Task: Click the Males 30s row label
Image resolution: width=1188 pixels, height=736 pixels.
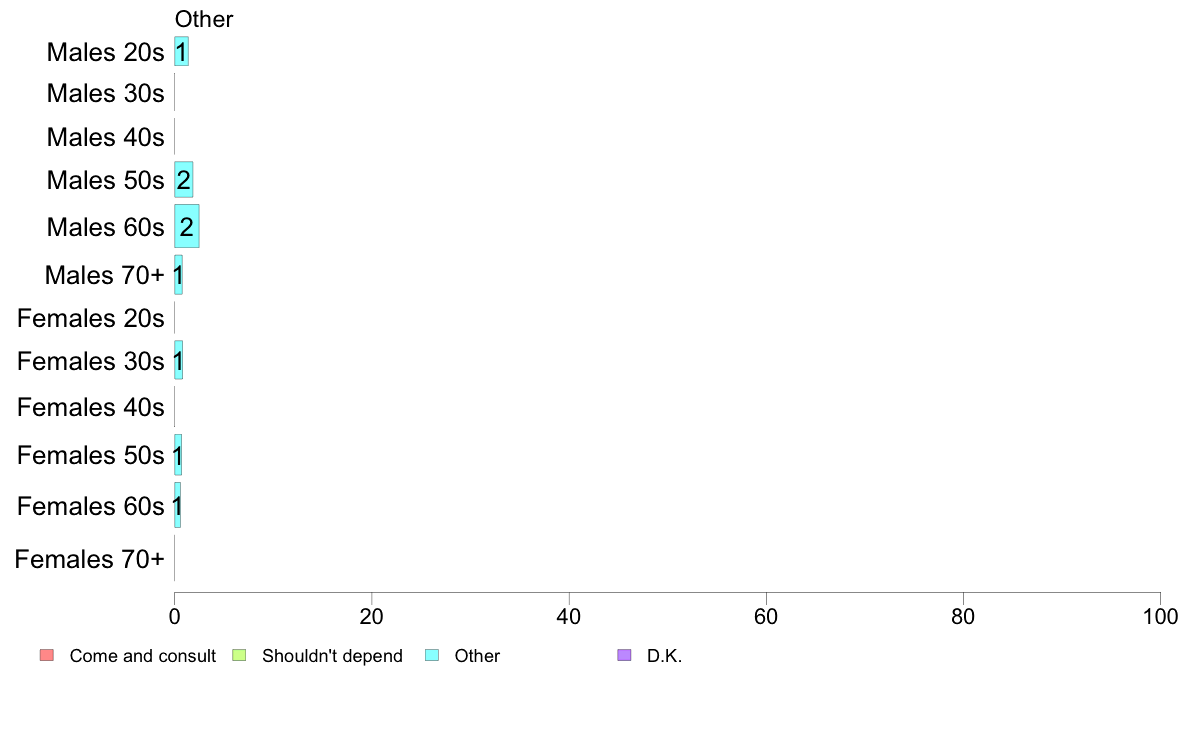Action: point(105,93)
